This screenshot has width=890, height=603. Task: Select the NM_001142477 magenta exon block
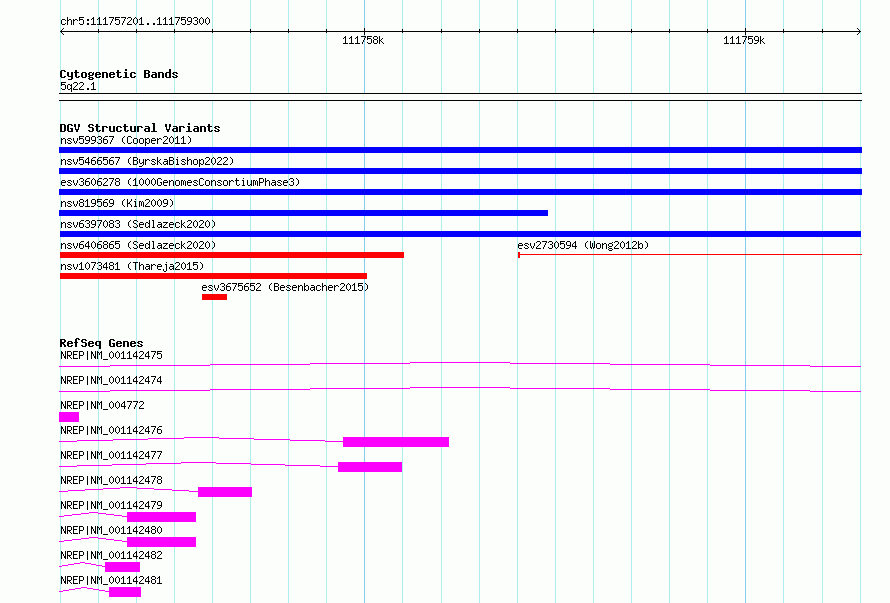click(370, 467)
